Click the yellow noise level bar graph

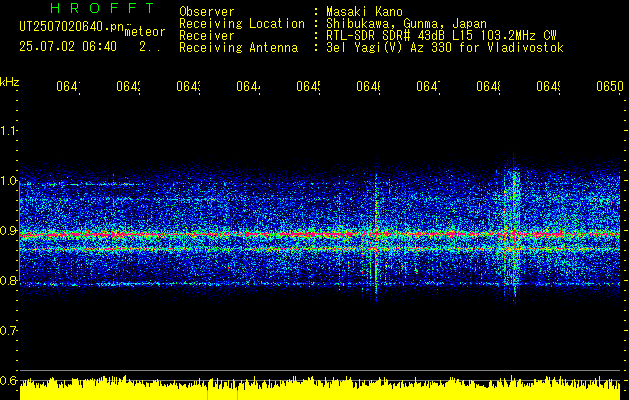click(x=320, y=388)
